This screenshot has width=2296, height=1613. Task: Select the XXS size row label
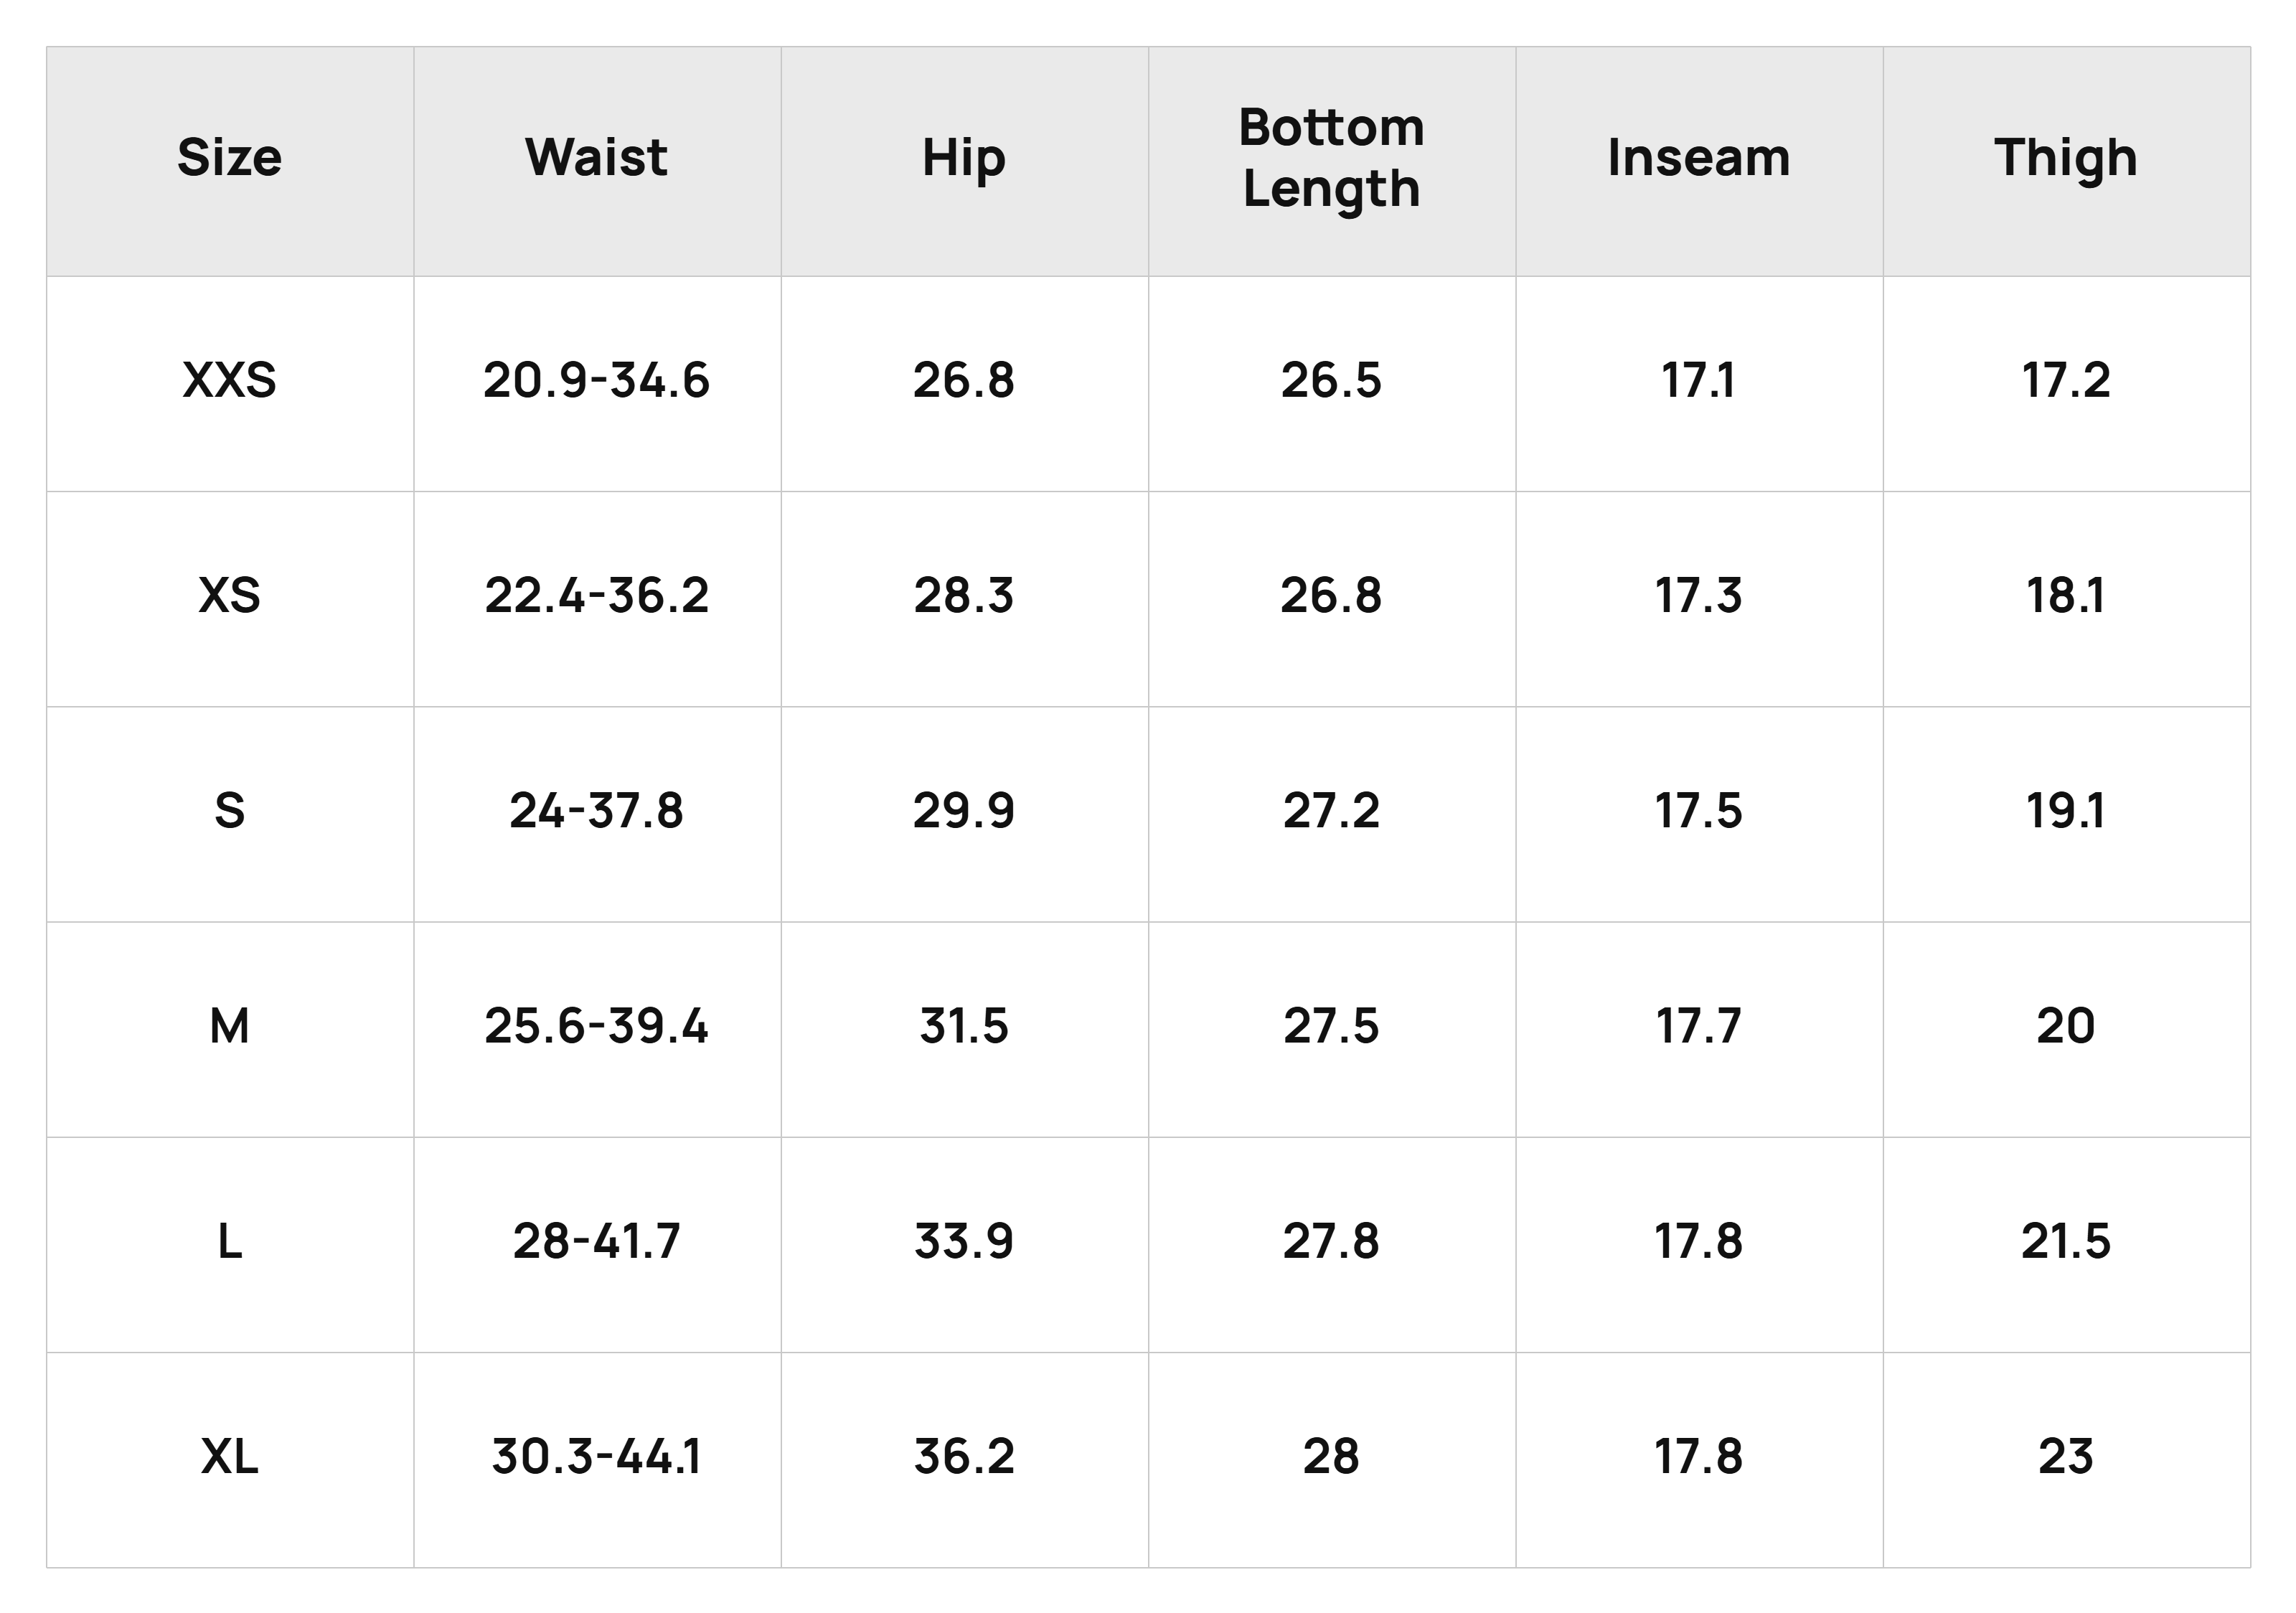pos(229,381)
